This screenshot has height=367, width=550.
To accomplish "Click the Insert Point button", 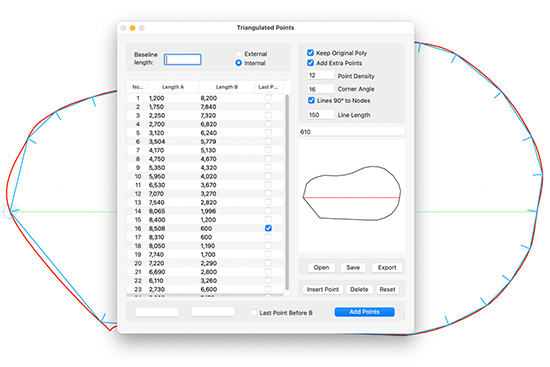I will click(x=323, y=289).
